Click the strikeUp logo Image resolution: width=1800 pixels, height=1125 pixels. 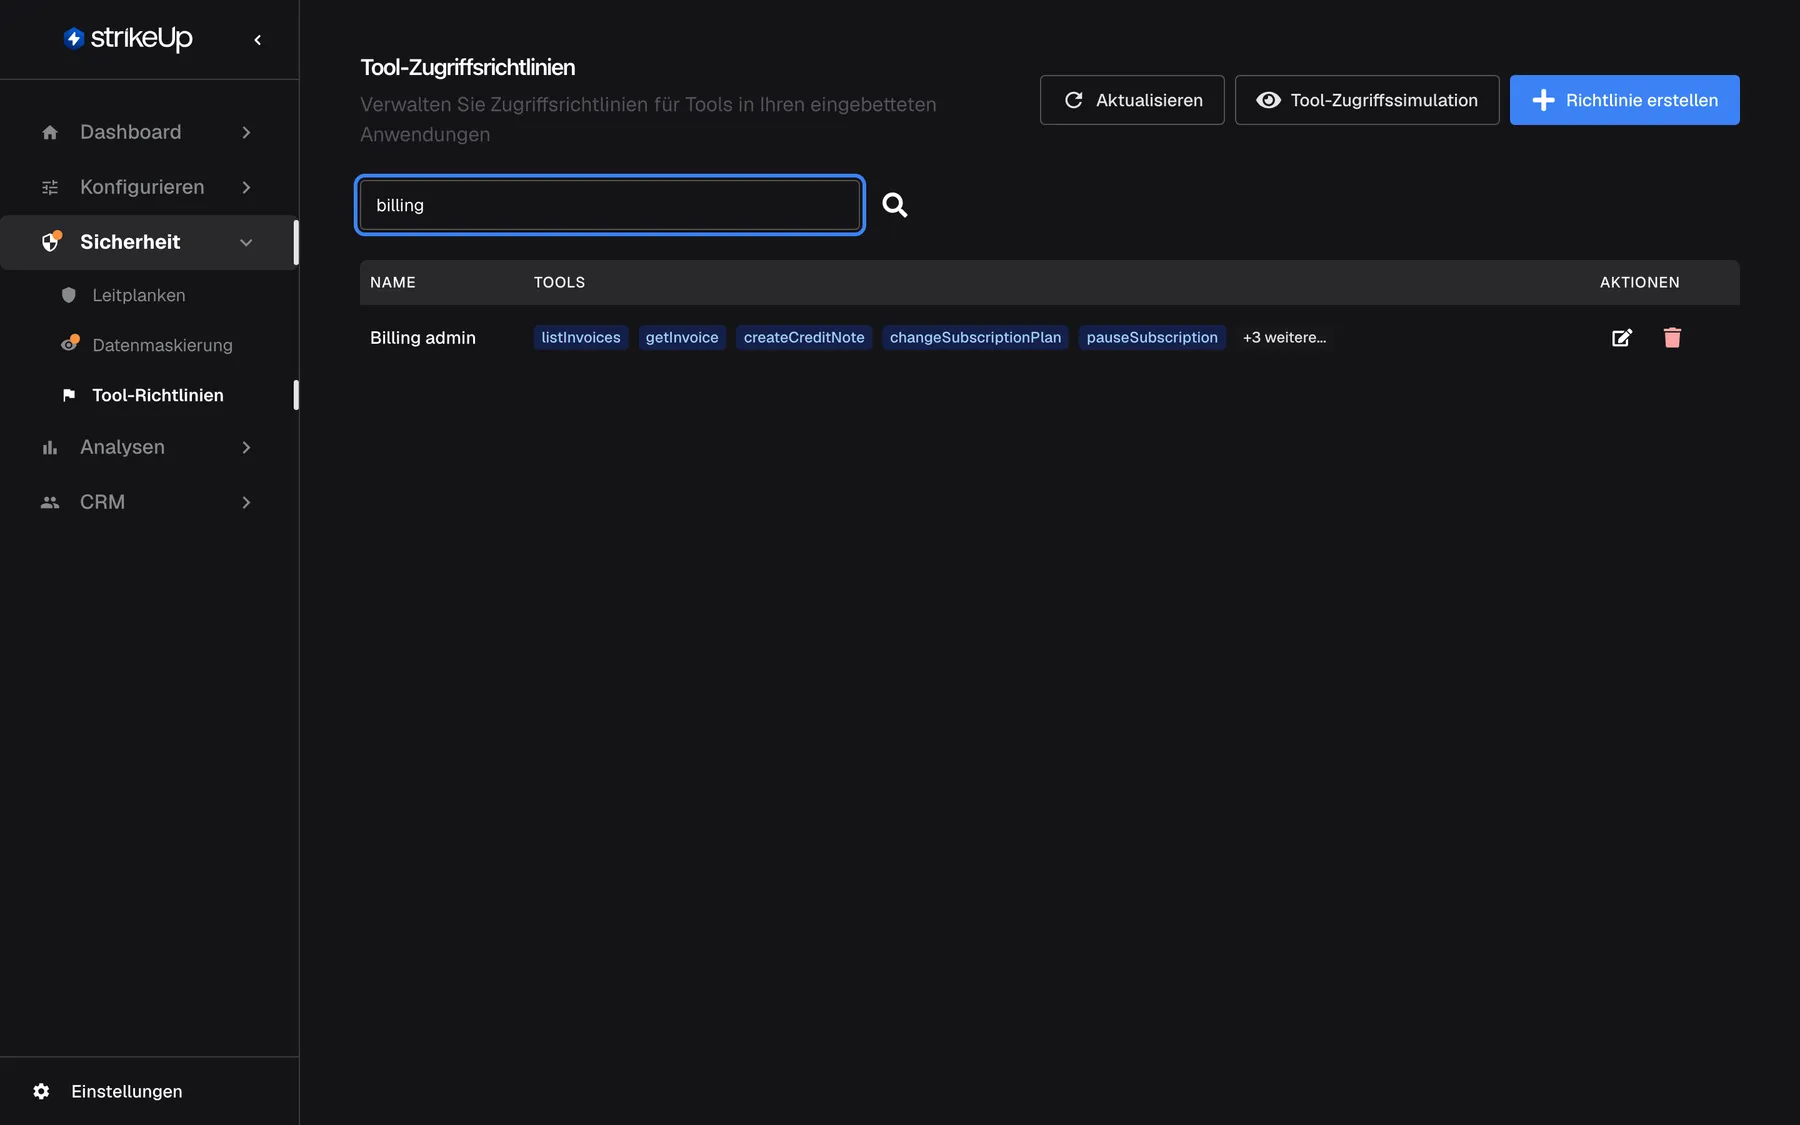point(128,38)
